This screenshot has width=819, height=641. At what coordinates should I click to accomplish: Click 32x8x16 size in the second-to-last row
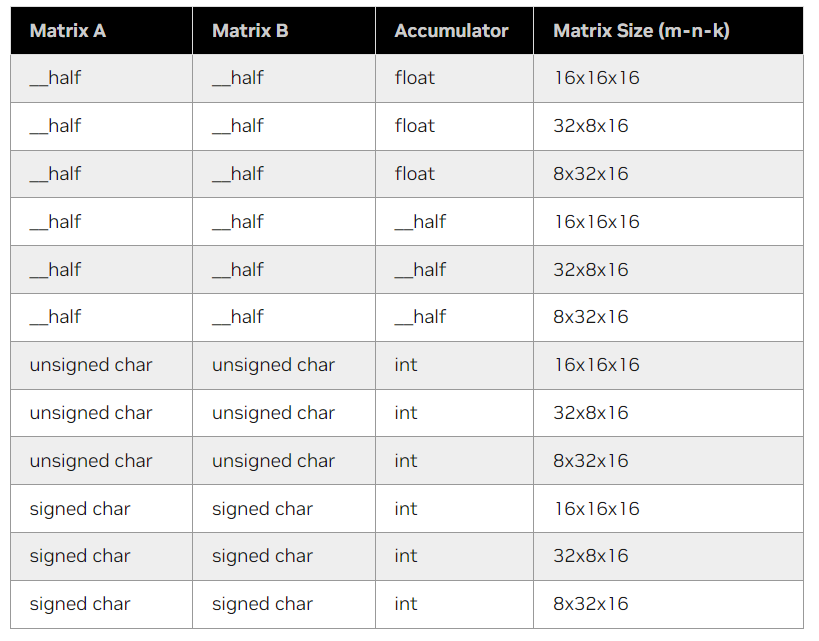pyautogui.click(x=591, y=556)
